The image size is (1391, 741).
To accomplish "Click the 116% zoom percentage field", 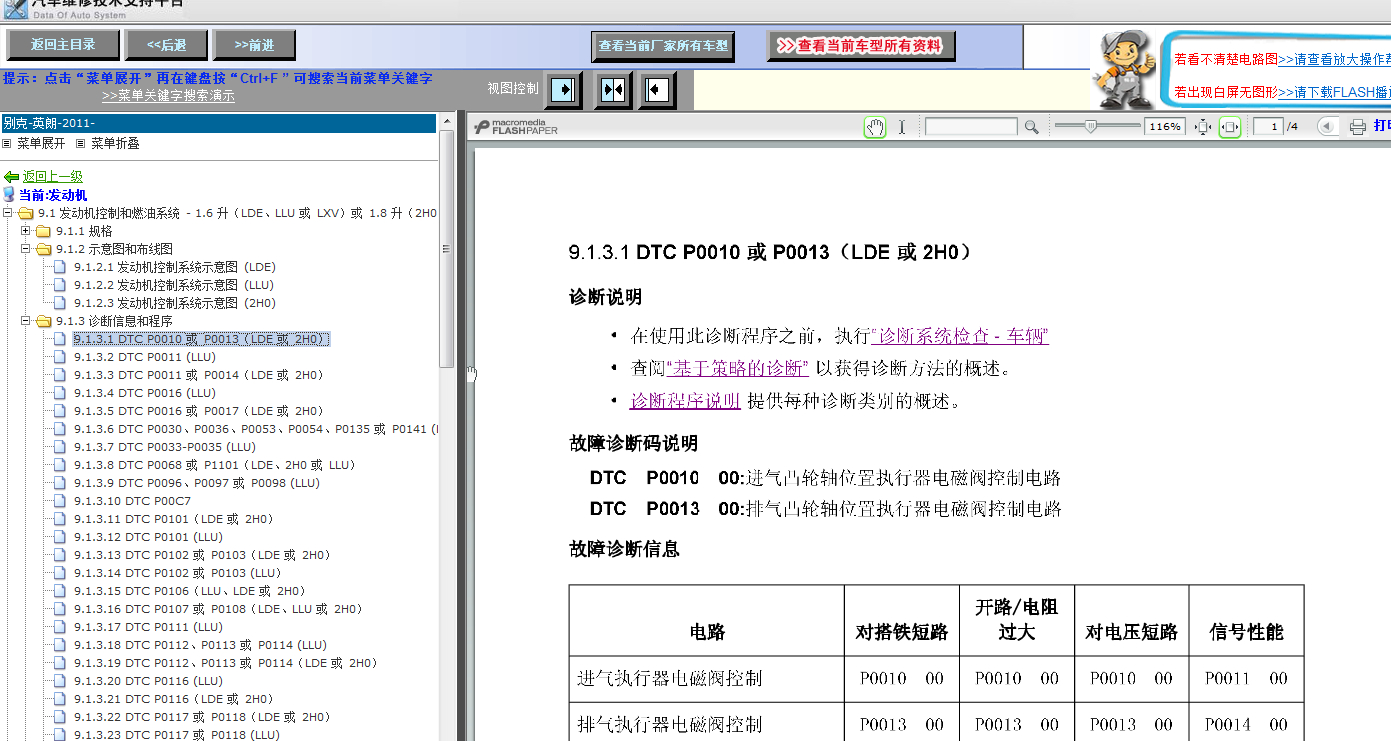I will 1165,127.
